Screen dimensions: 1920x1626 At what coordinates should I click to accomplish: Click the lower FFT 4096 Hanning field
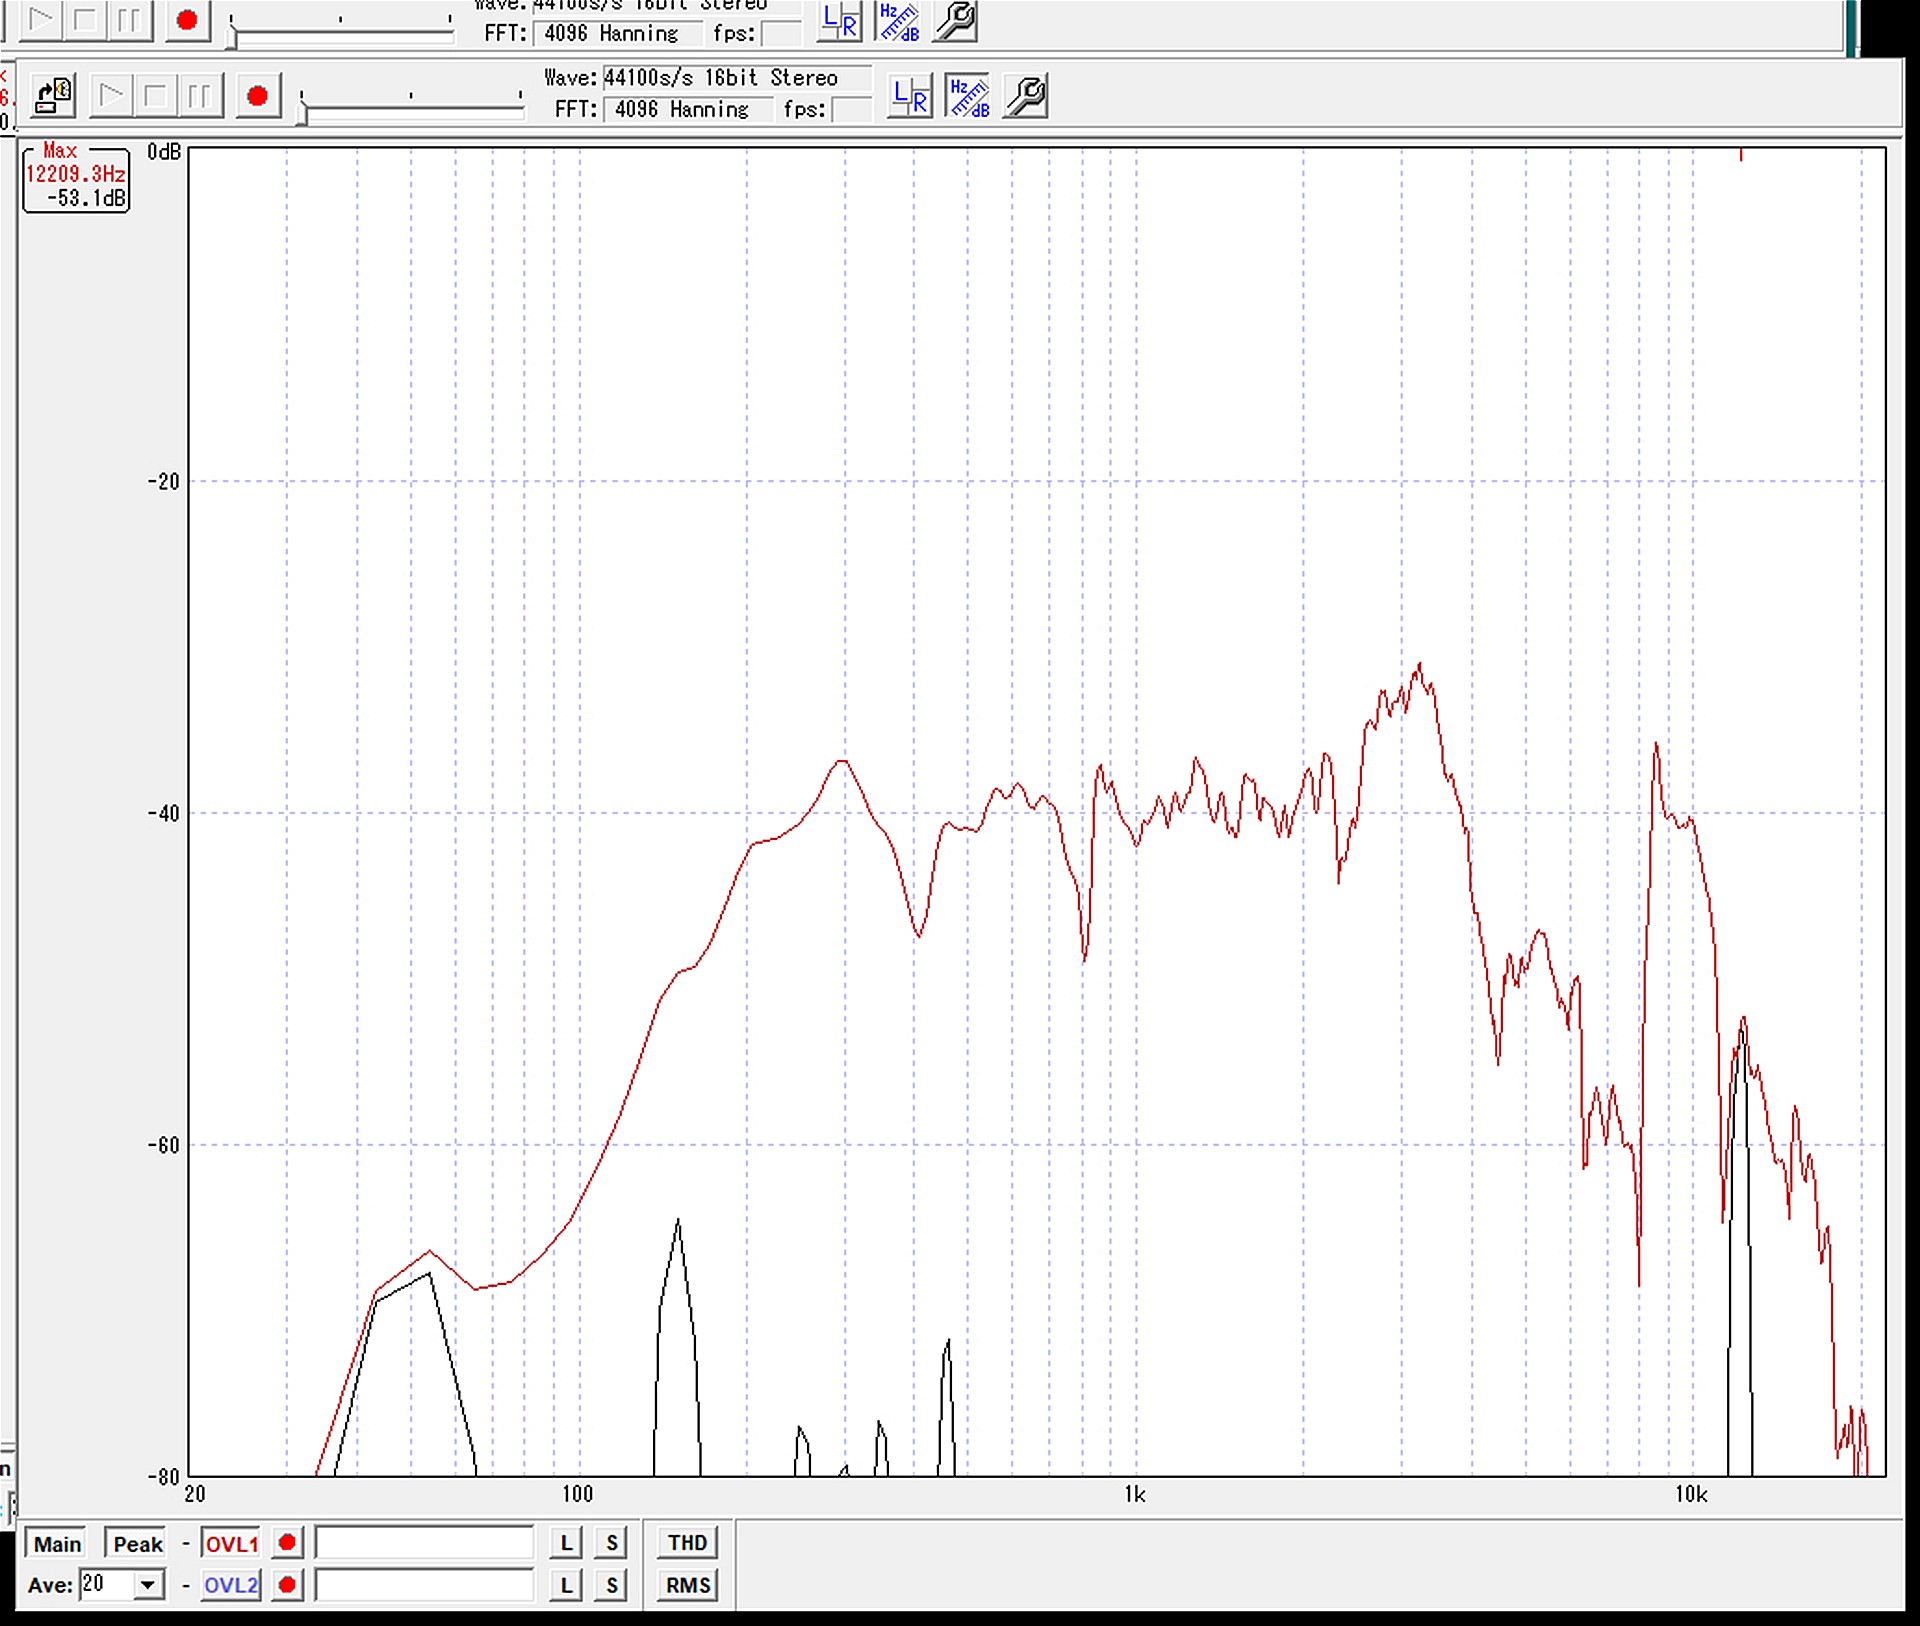pyautogui.click(x=688, y=109)
